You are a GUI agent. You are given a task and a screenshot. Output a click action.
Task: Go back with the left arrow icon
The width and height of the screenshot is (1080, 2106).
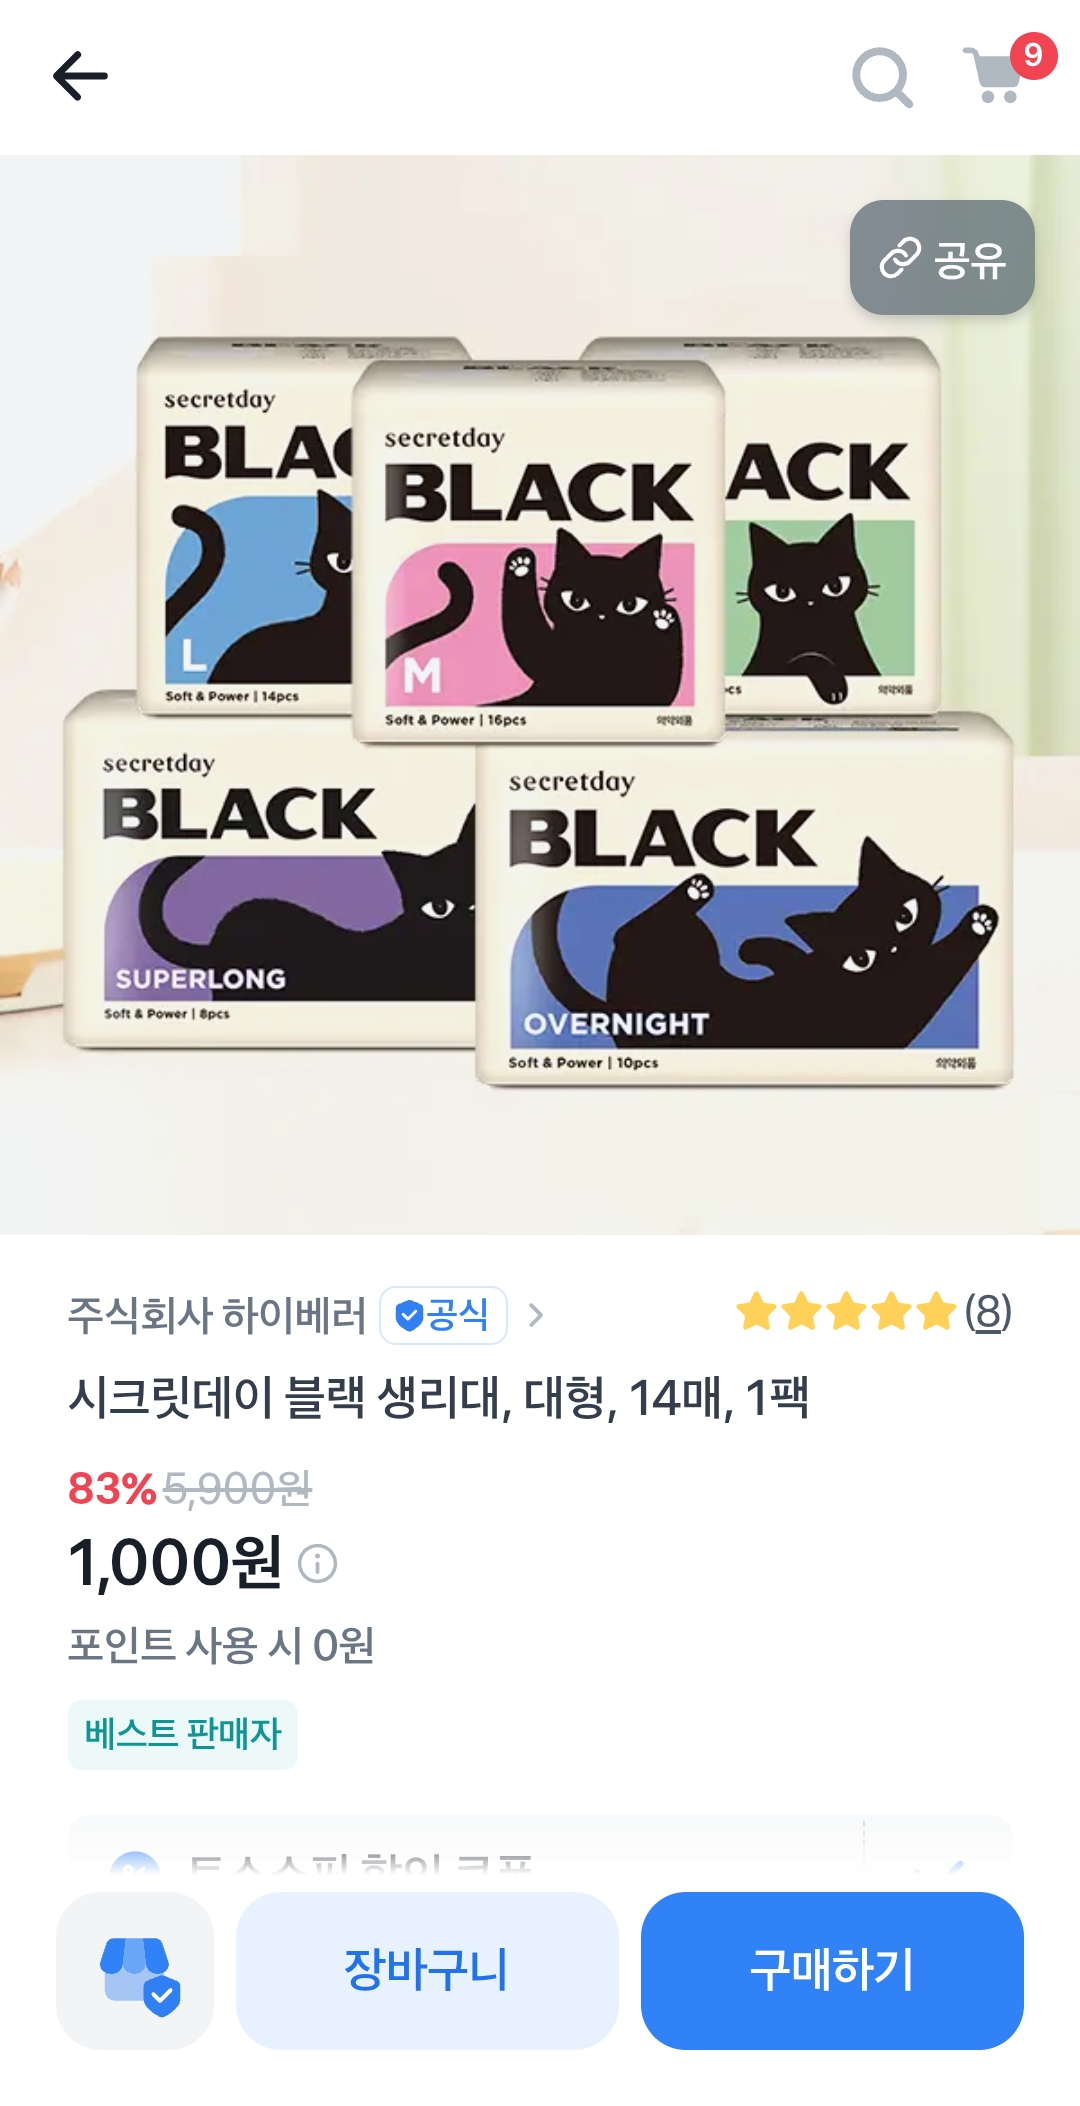80,76
